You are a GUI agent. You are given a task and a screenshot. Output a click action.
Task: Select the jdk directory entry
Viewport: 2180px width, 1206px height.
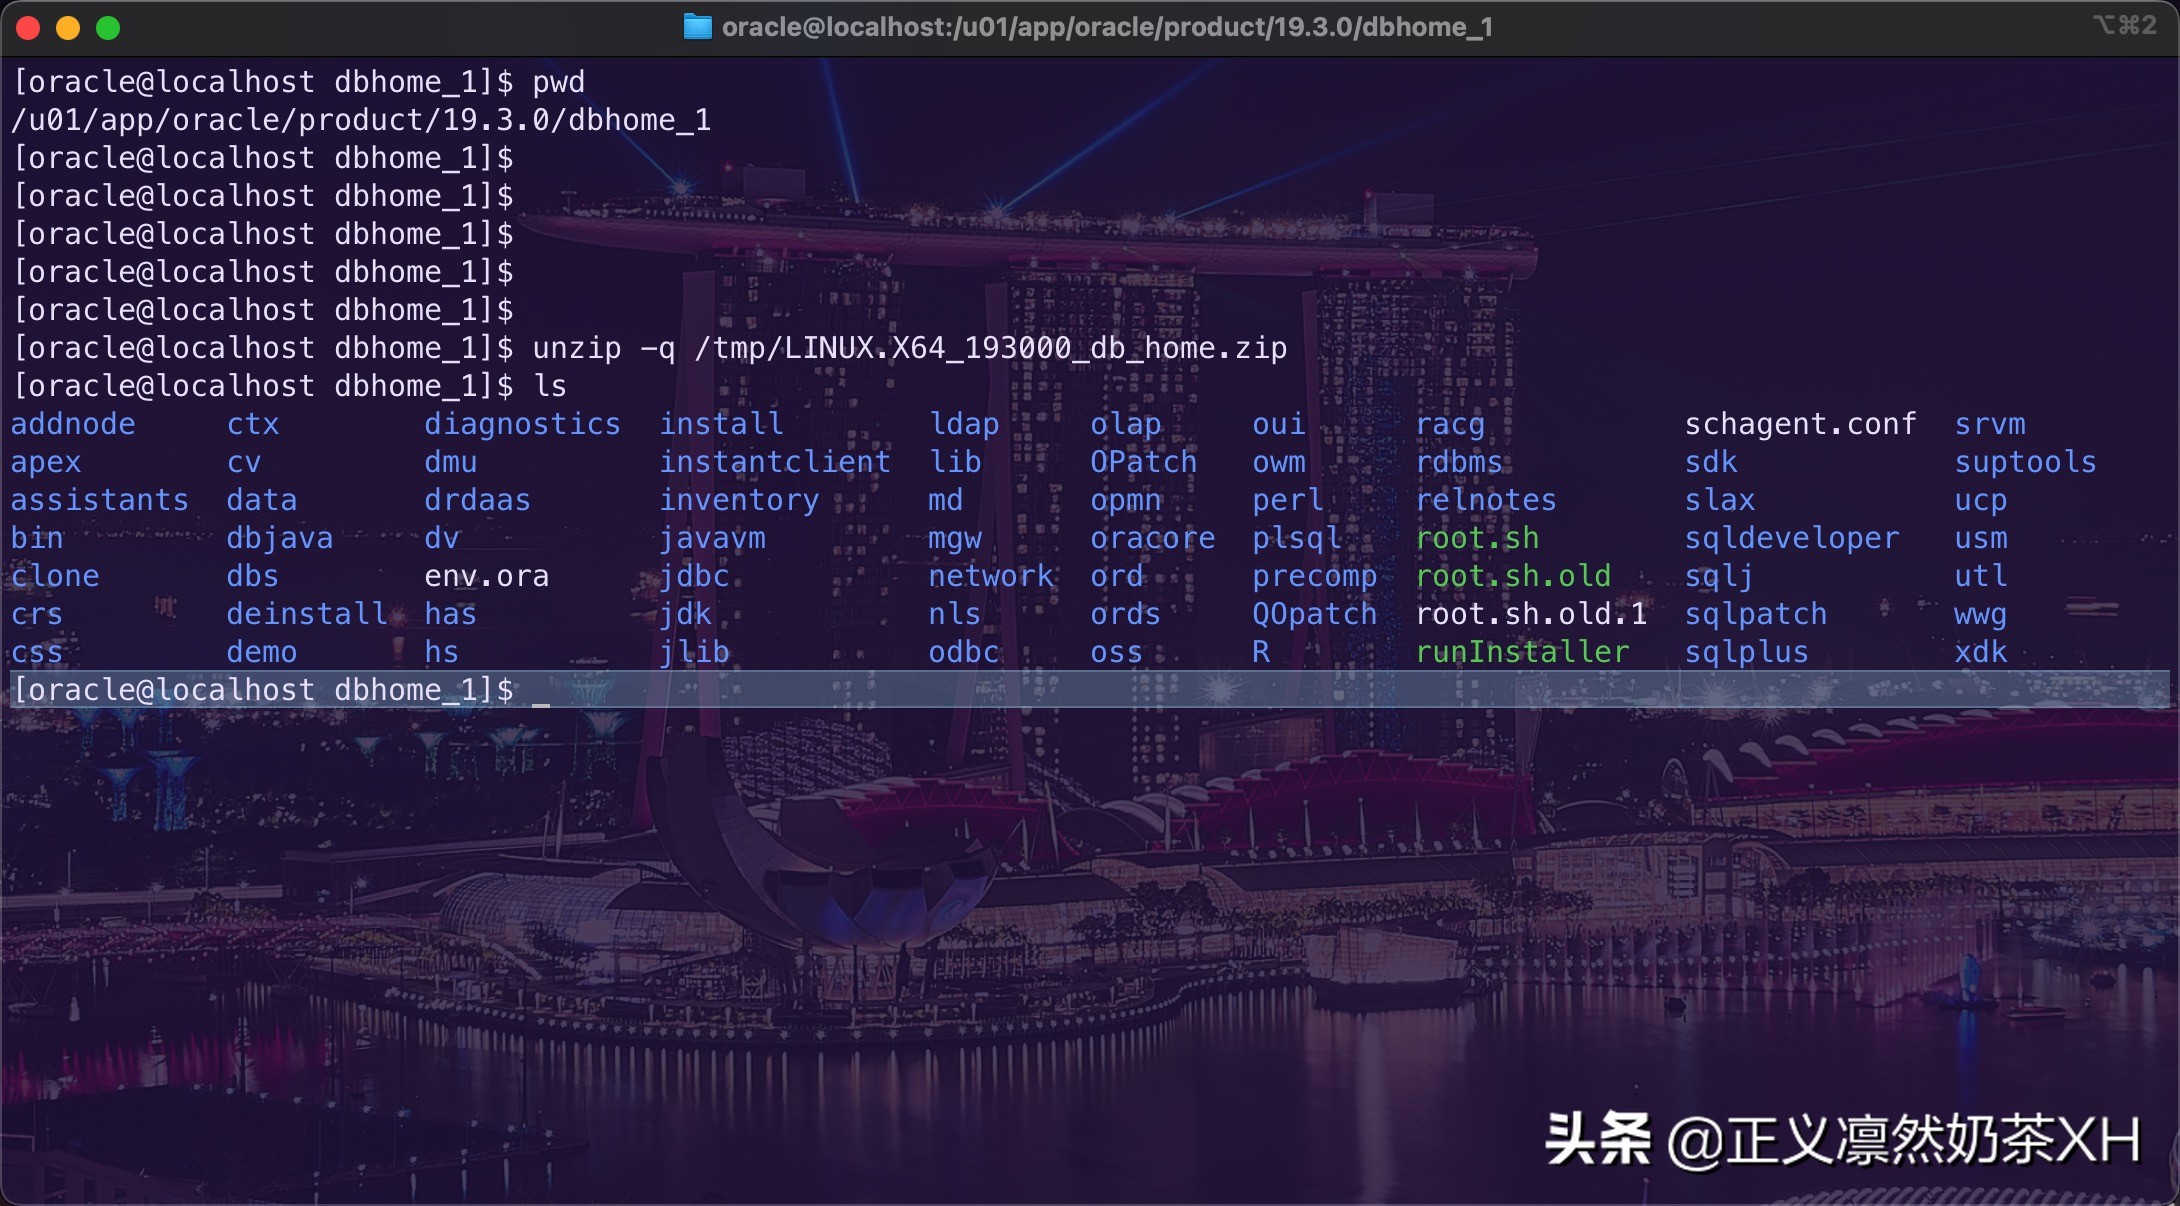pyautogui.click(x=684, y=613)
